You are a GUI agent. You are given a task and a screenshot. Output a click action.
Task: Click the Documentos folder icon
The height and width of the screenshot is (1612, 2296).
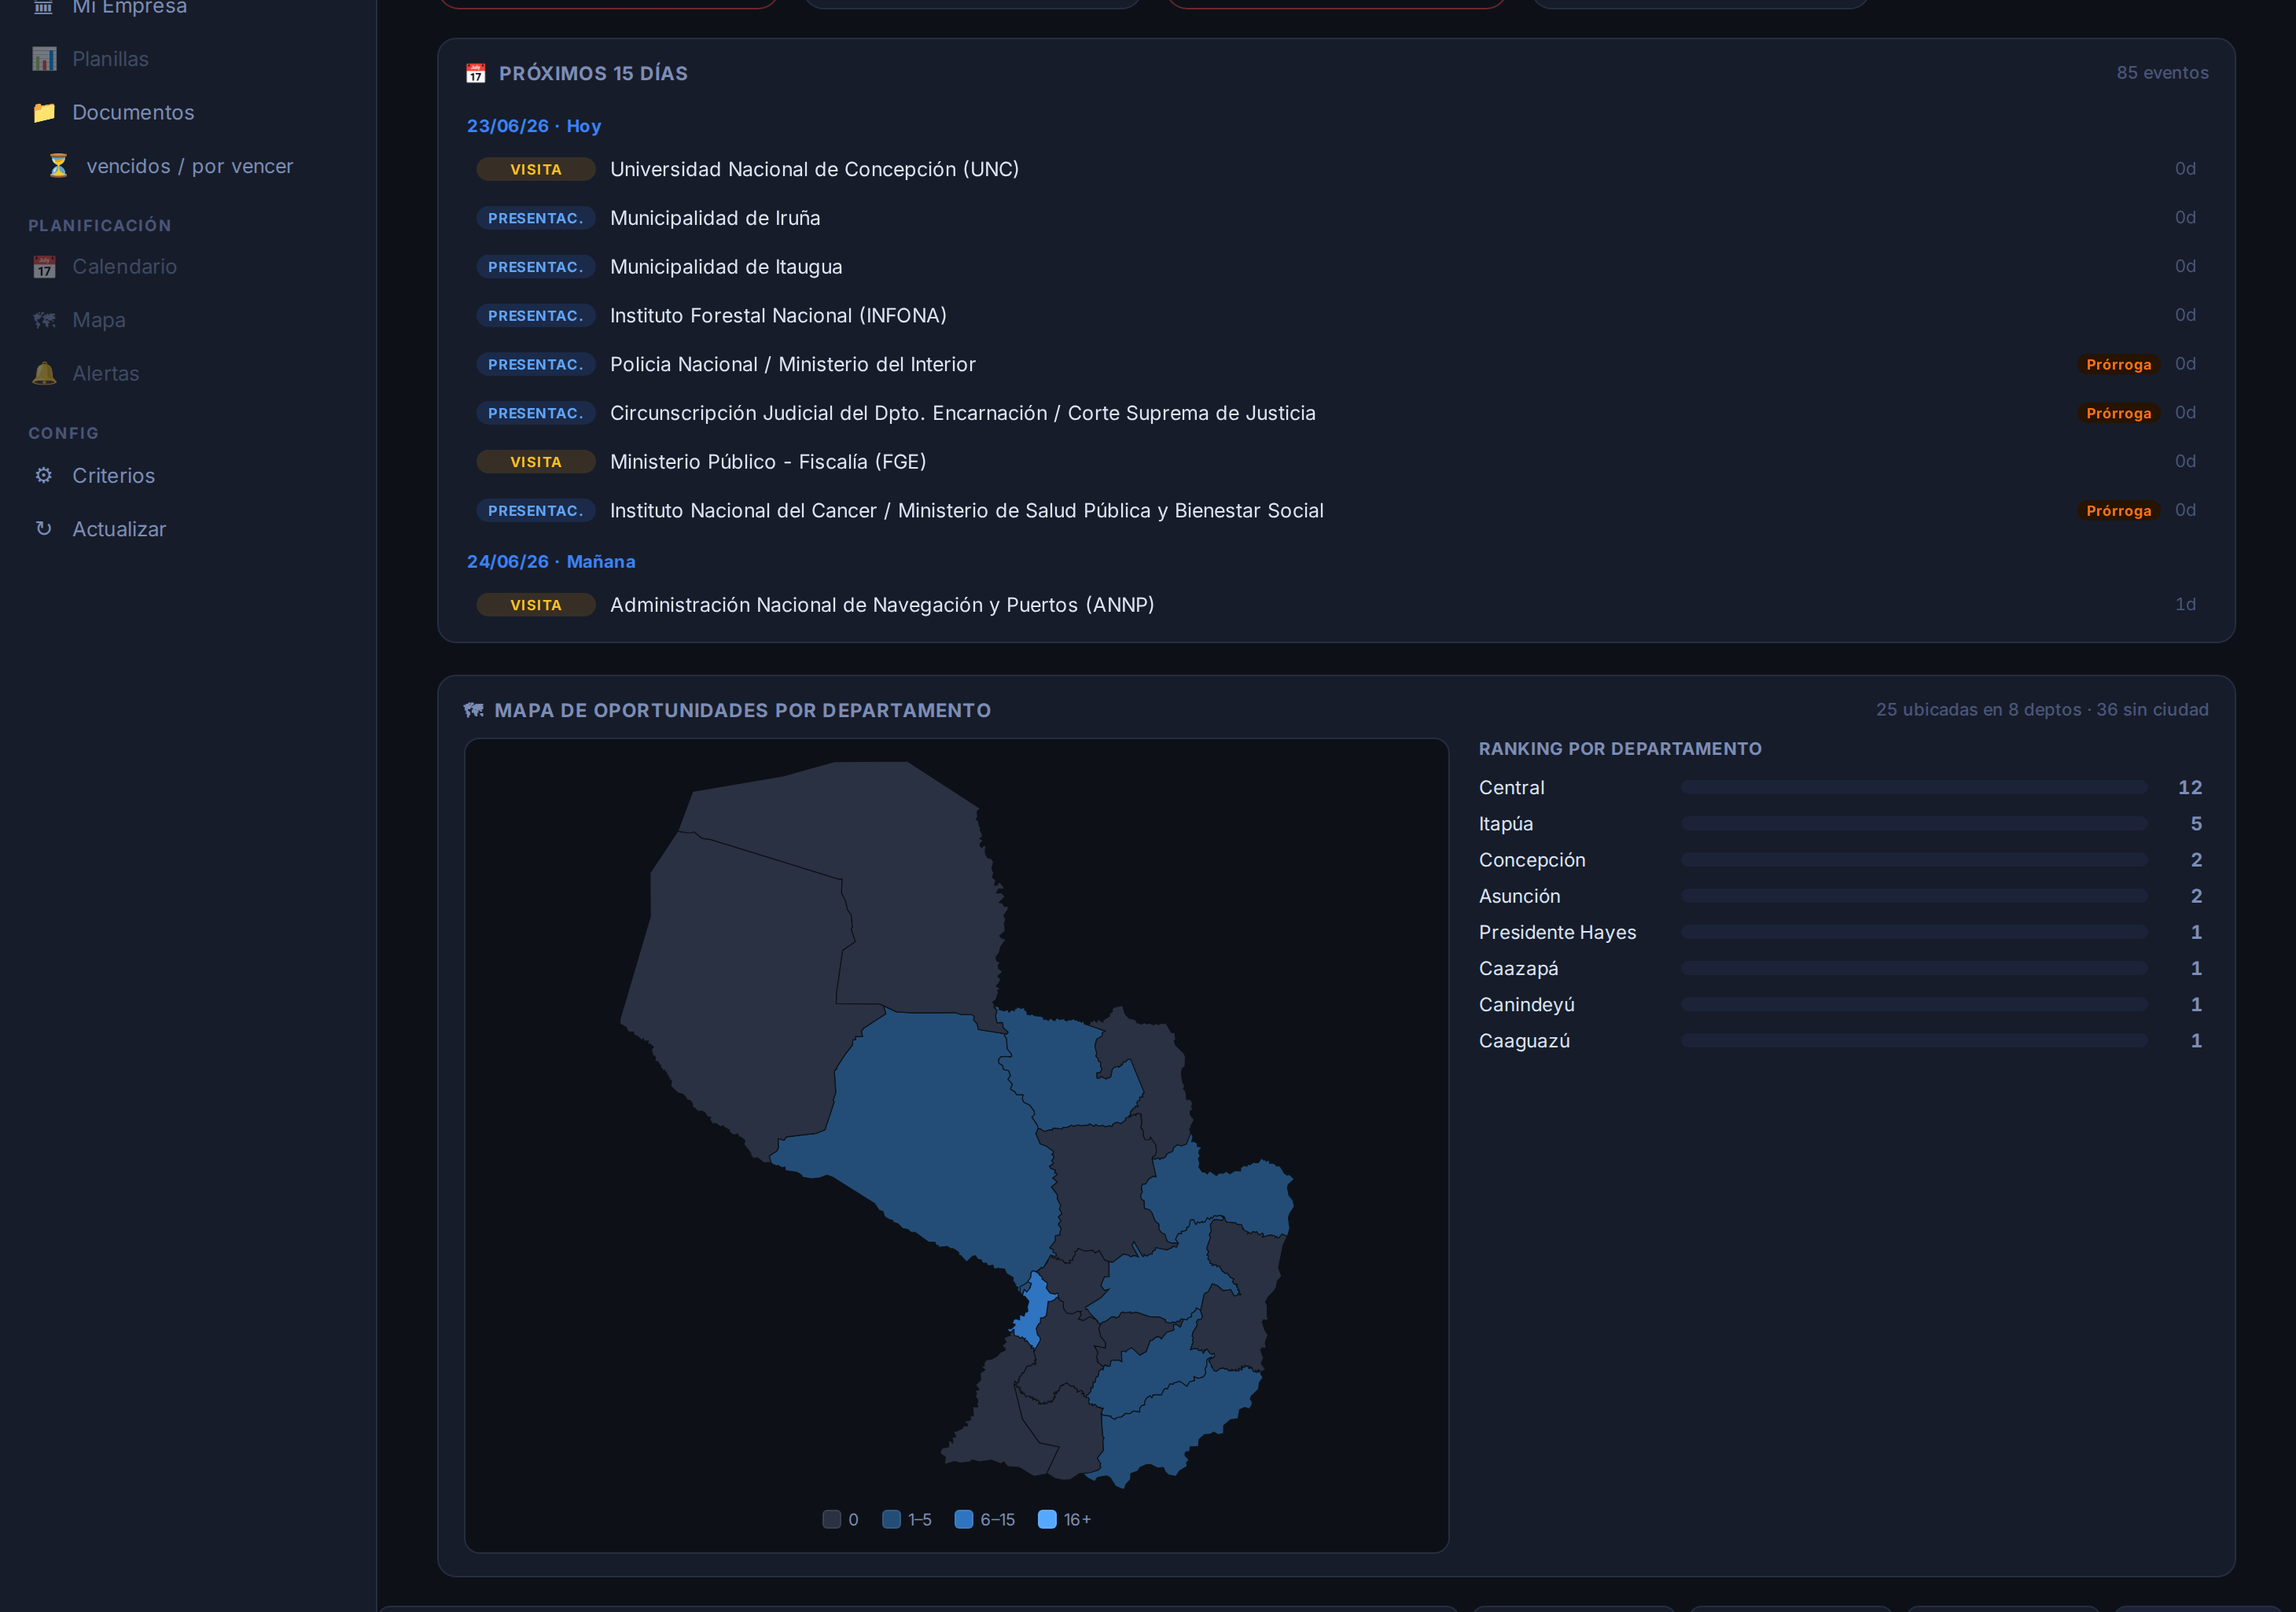[44, 112]
